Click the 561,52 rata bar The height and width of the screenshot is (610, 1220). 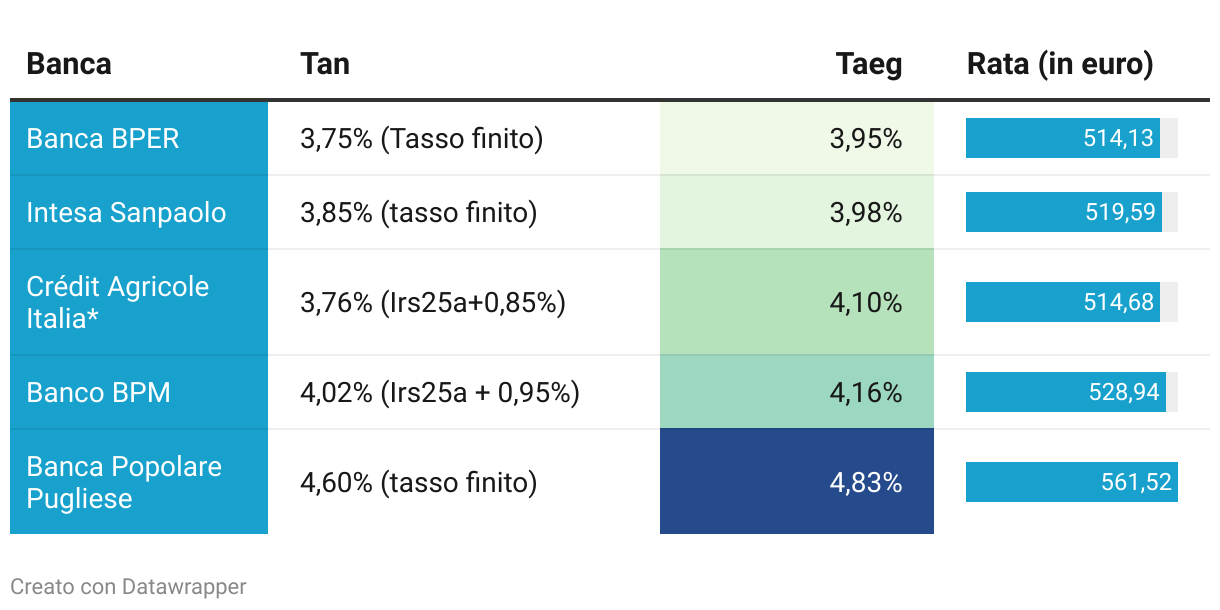click(x=1072, y=482)
